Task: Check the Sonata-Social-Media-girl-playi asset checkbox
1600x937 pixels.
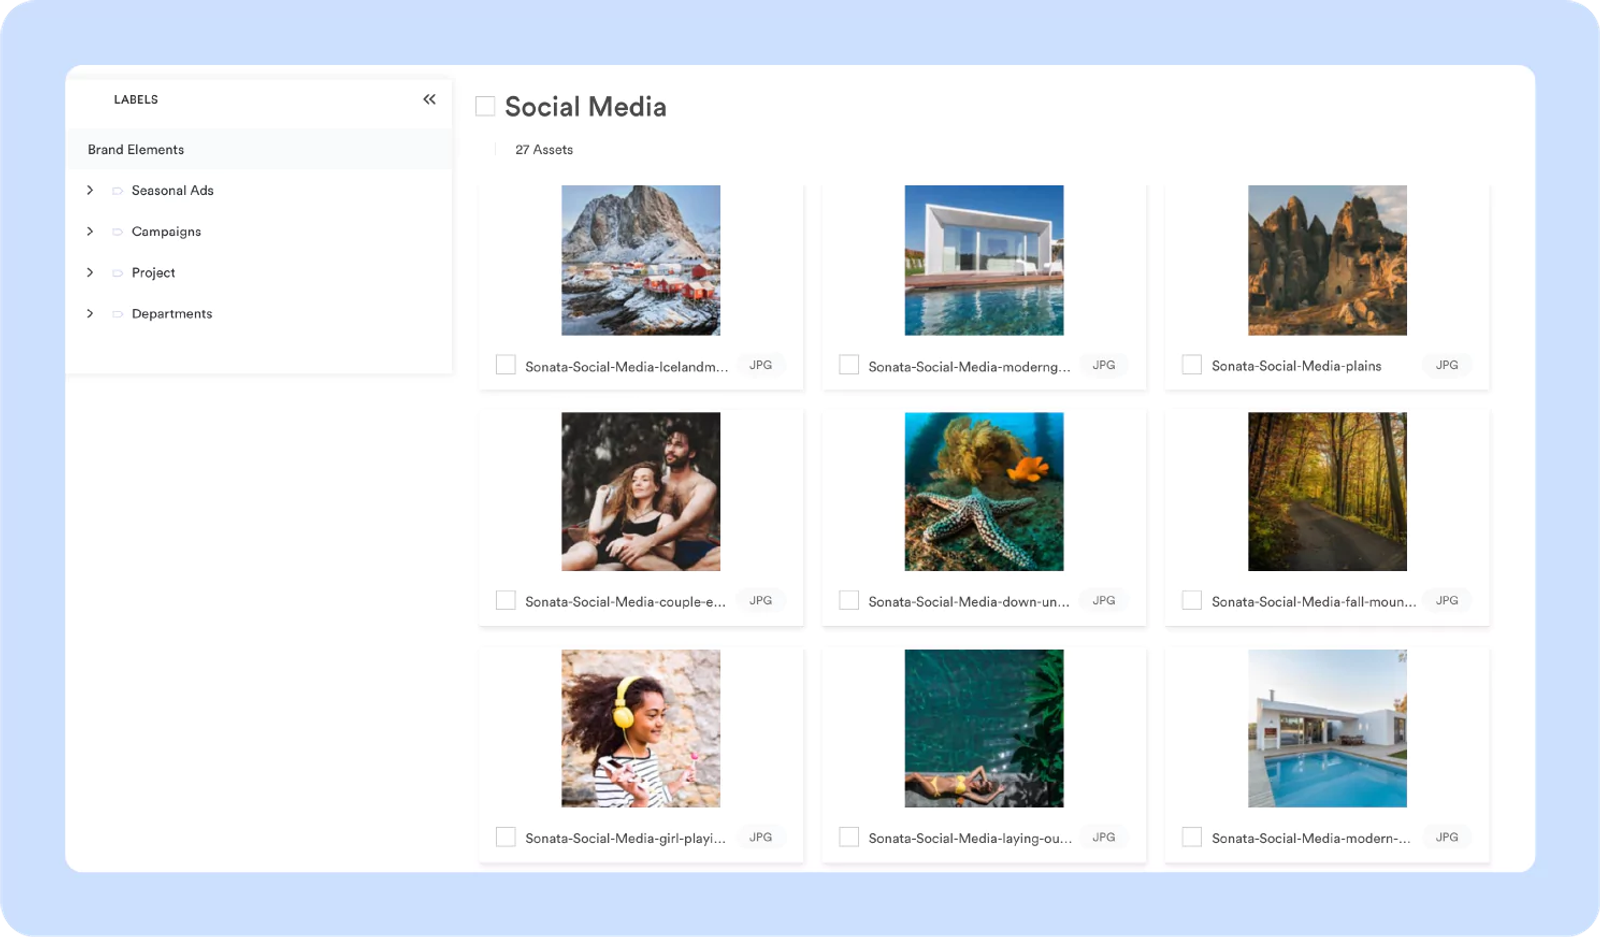Action: tap(506, 837)
